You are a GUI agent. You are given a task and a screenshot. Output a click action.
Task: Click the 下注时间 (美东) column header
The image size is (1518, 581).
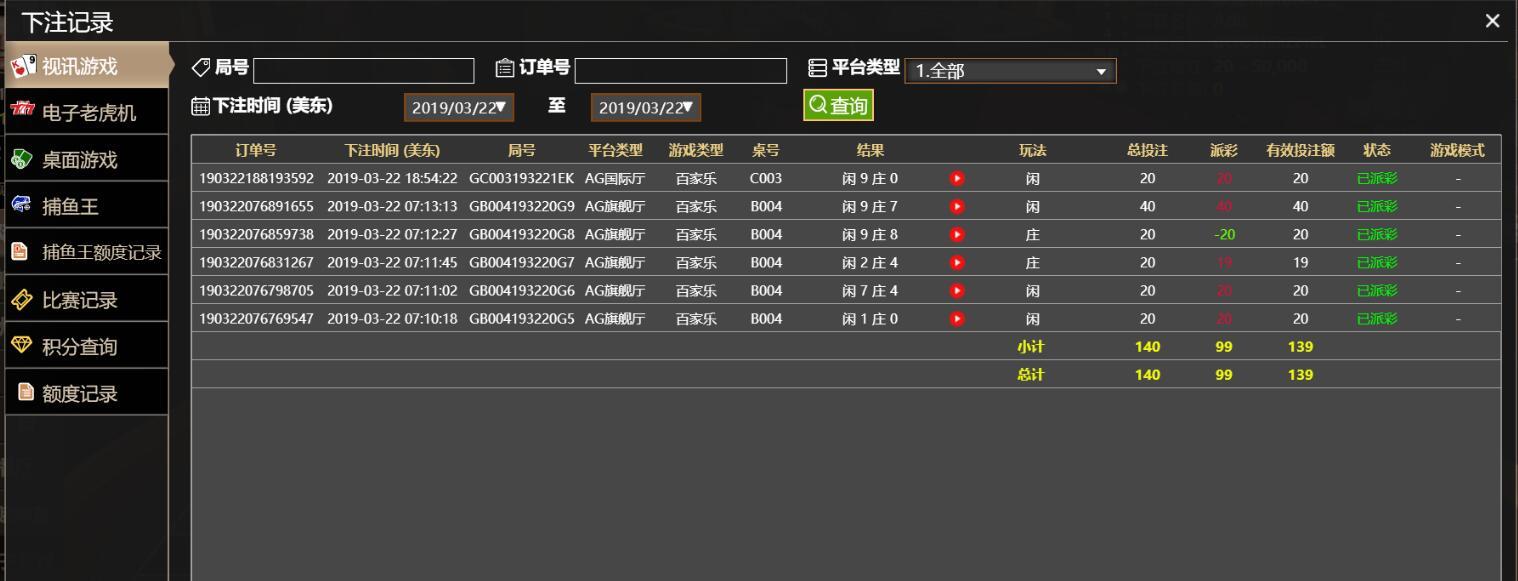pos(392,151)
